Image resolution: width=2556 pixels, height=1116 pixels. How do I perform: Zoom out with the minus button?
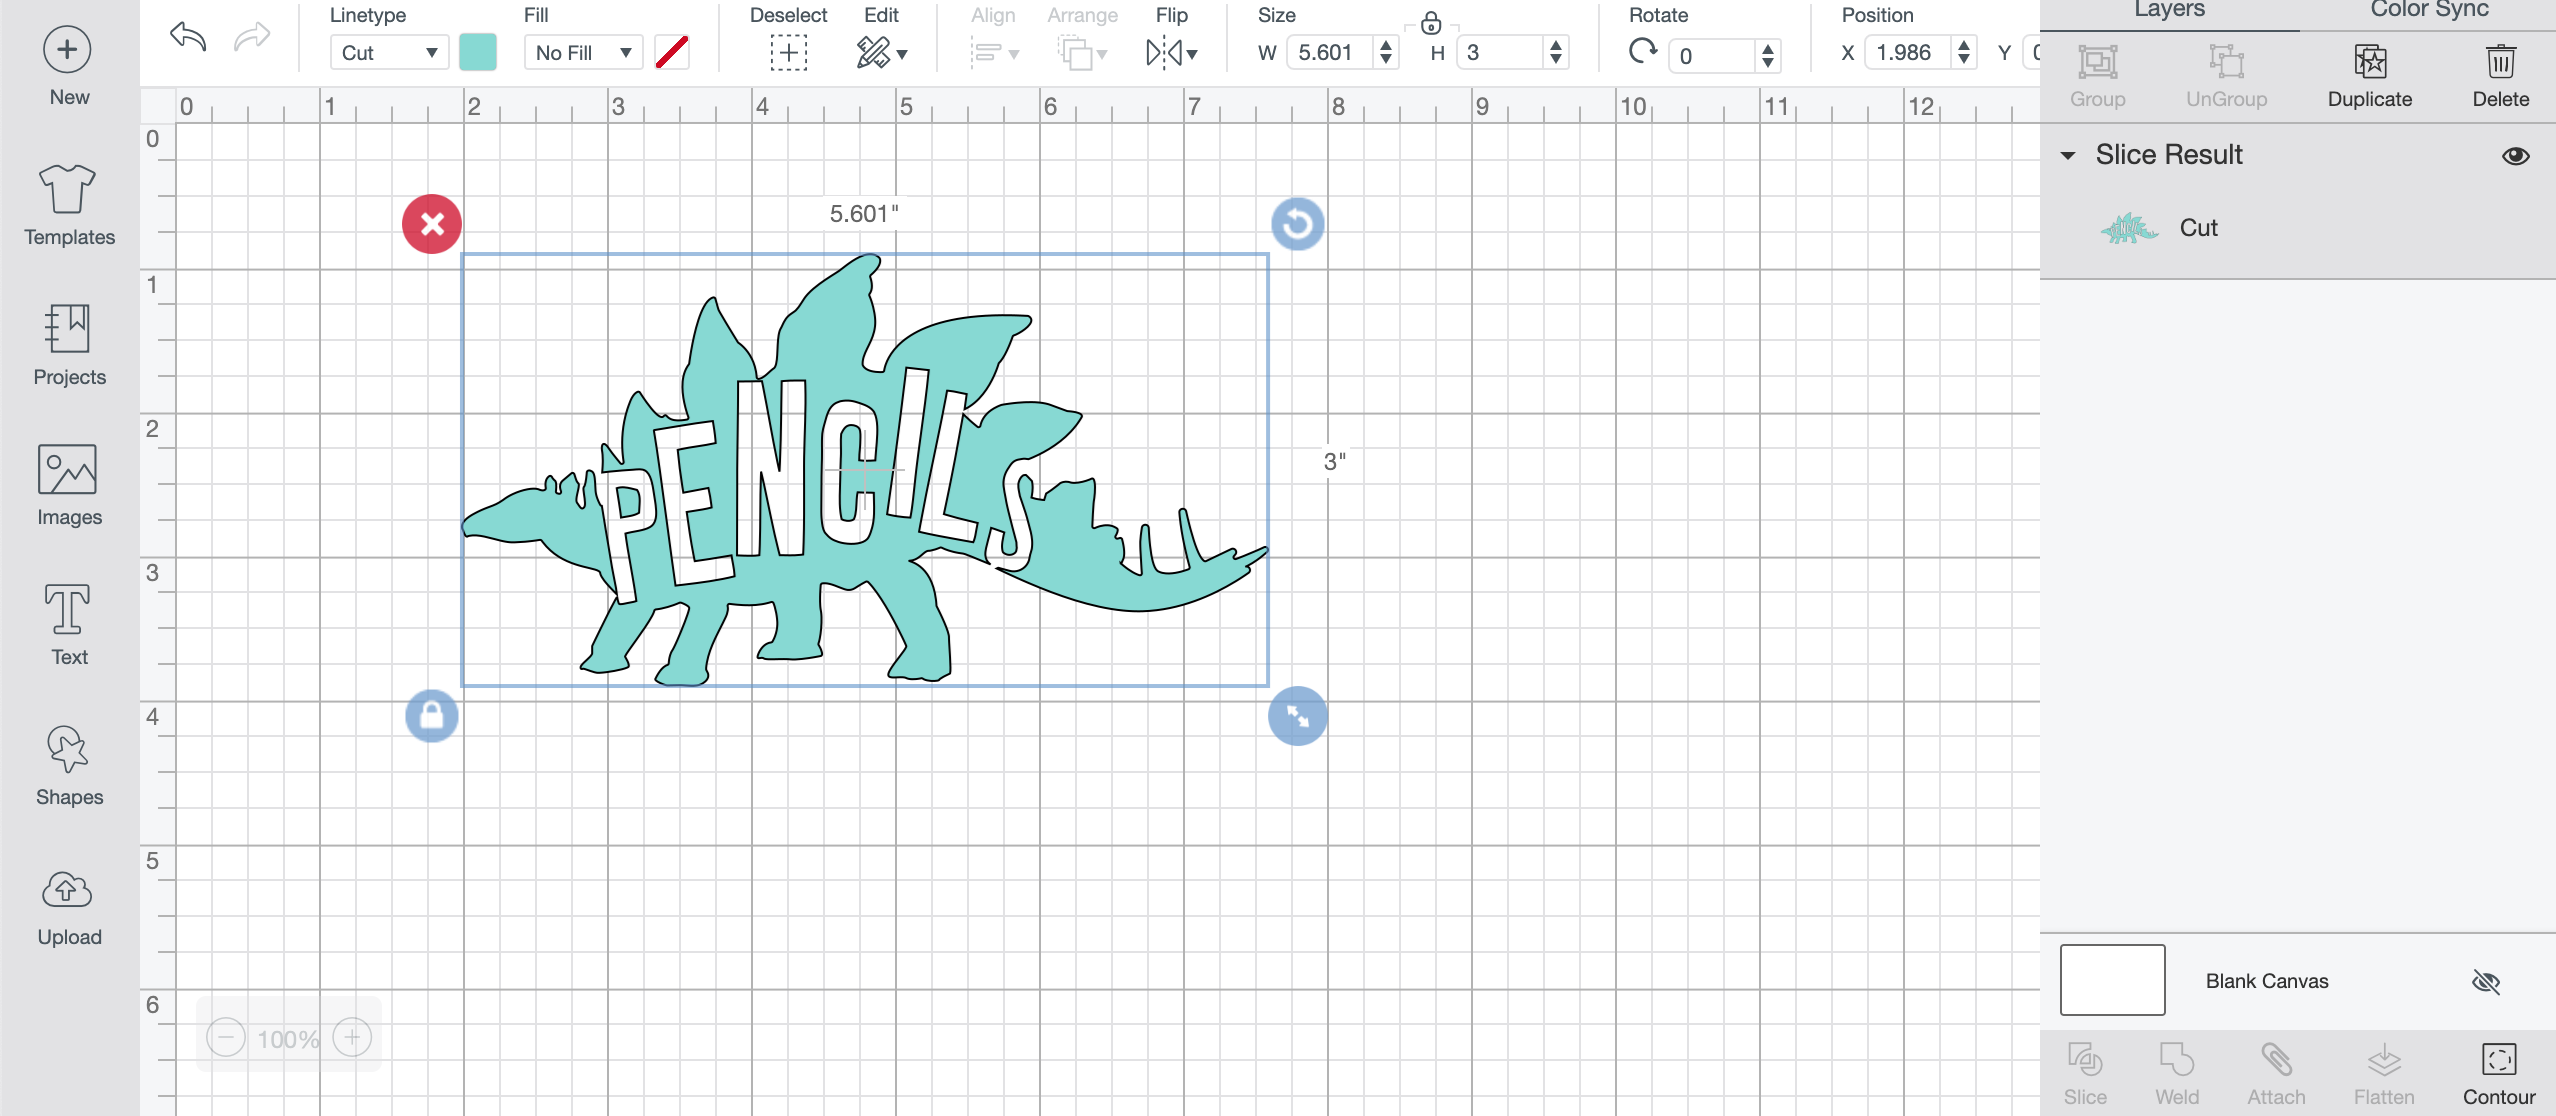pyautogui.click(x=226, y=1038)
